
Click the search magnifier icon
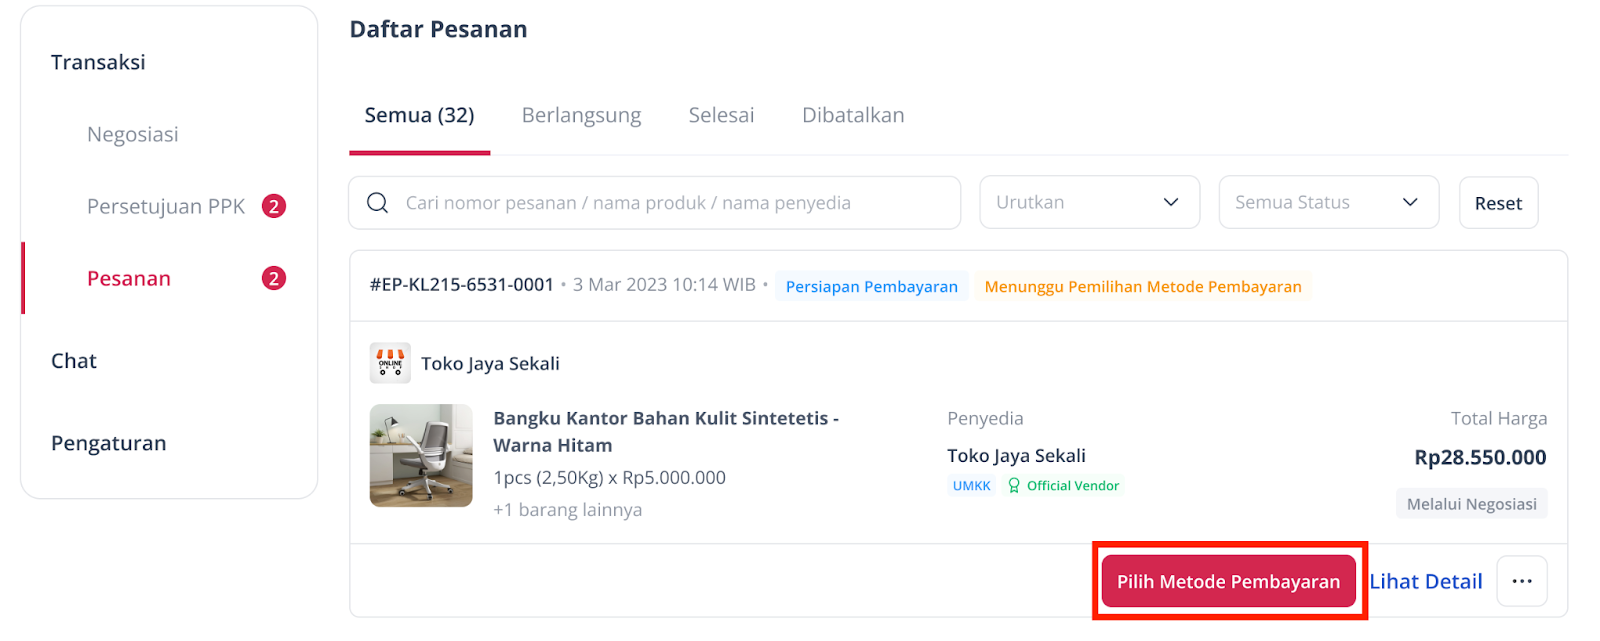[x=377, y=202]
